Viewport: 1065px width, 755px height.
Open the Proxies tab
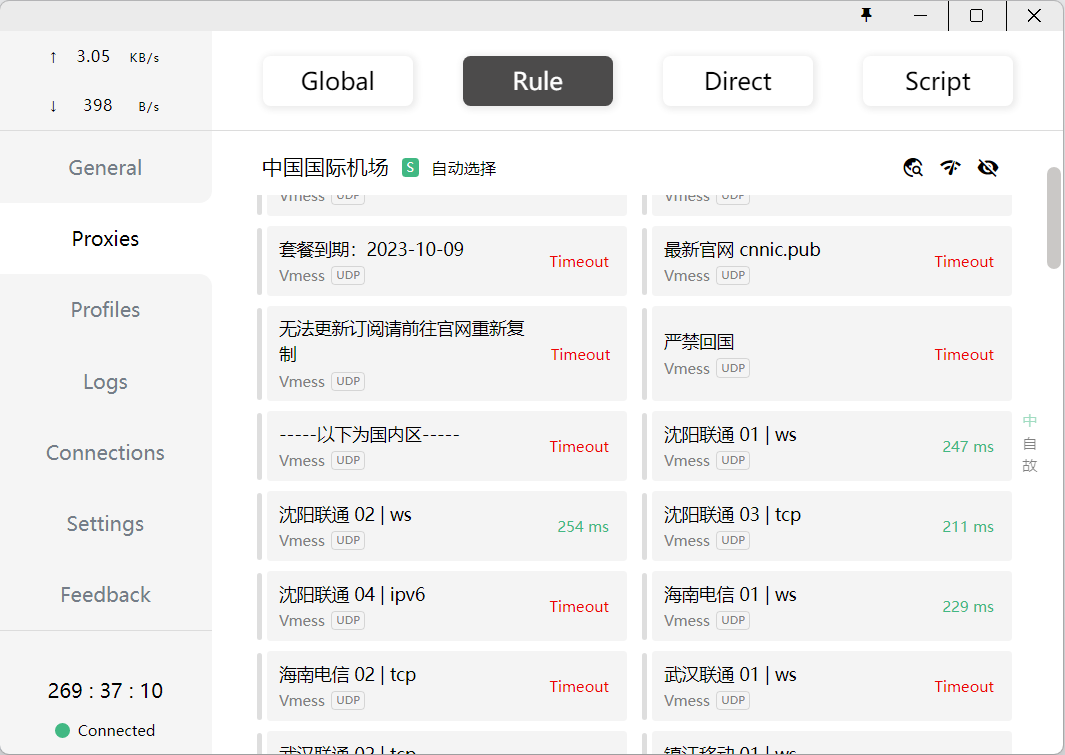pyautogui.click(x=105, y=238)
